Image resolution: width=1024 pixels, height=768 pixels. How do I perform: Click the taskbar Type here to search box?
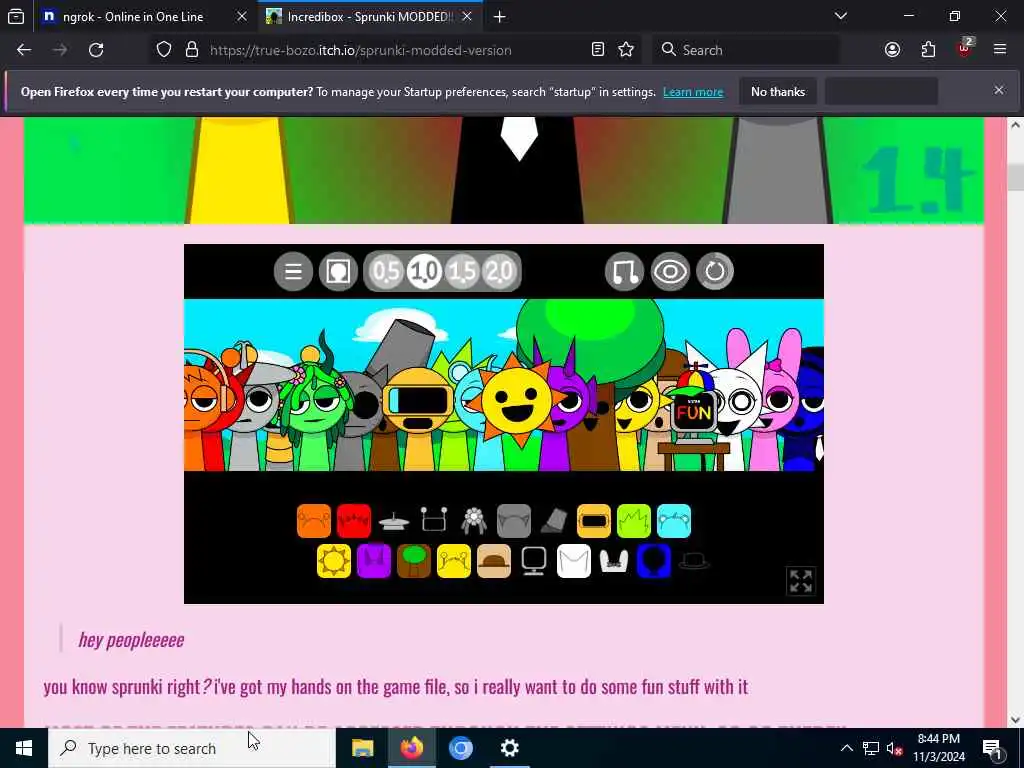click(x=192, y=748)
